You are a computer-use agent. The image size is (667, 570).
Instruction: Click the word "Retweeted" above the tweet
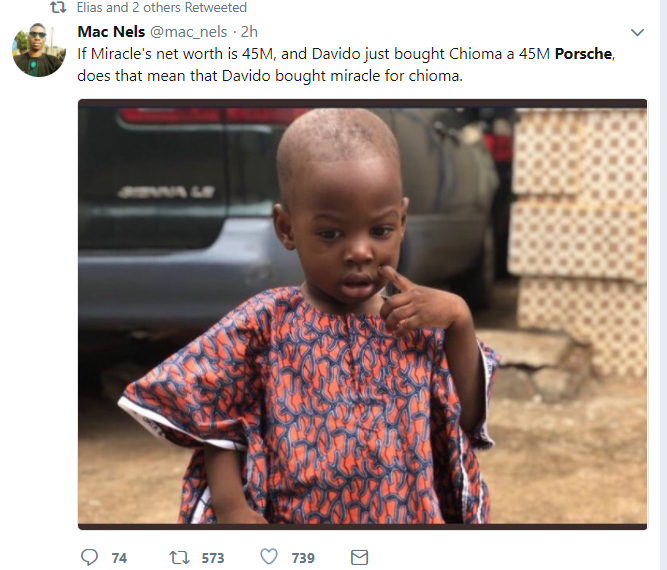tap(216, 8)
